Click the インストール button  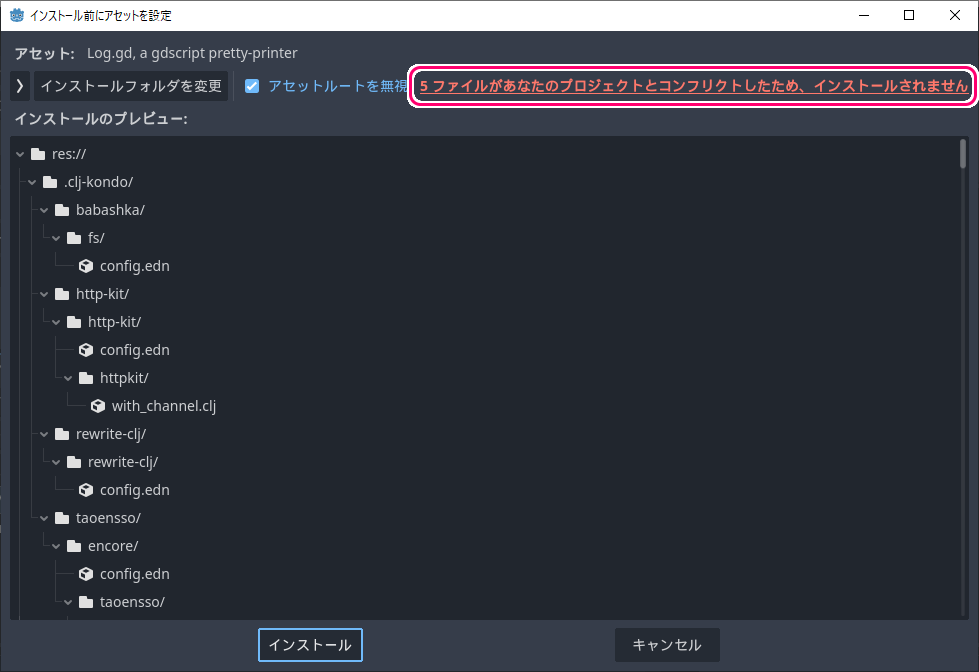(x=310, y=645)
